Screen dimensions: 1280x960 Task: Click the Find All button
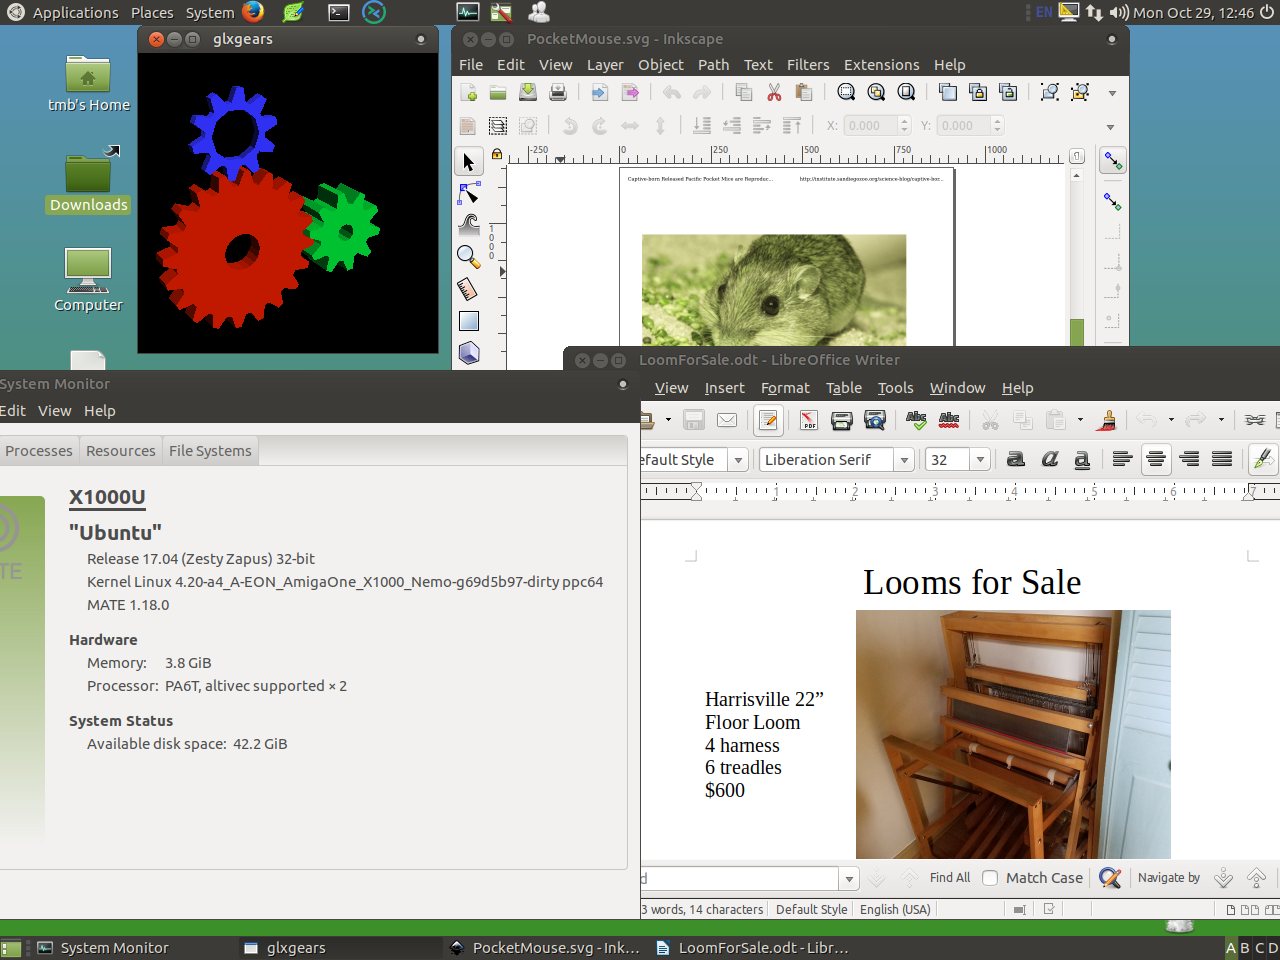pyautogui.click(x=949, y=878)
